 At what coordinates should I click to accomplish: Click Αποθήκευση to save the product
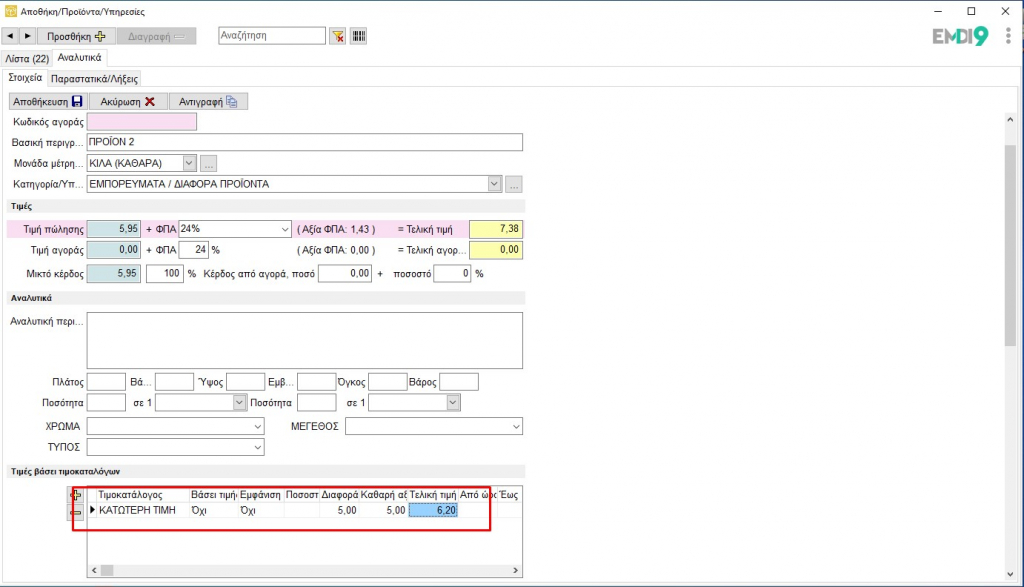coord(48,101)
